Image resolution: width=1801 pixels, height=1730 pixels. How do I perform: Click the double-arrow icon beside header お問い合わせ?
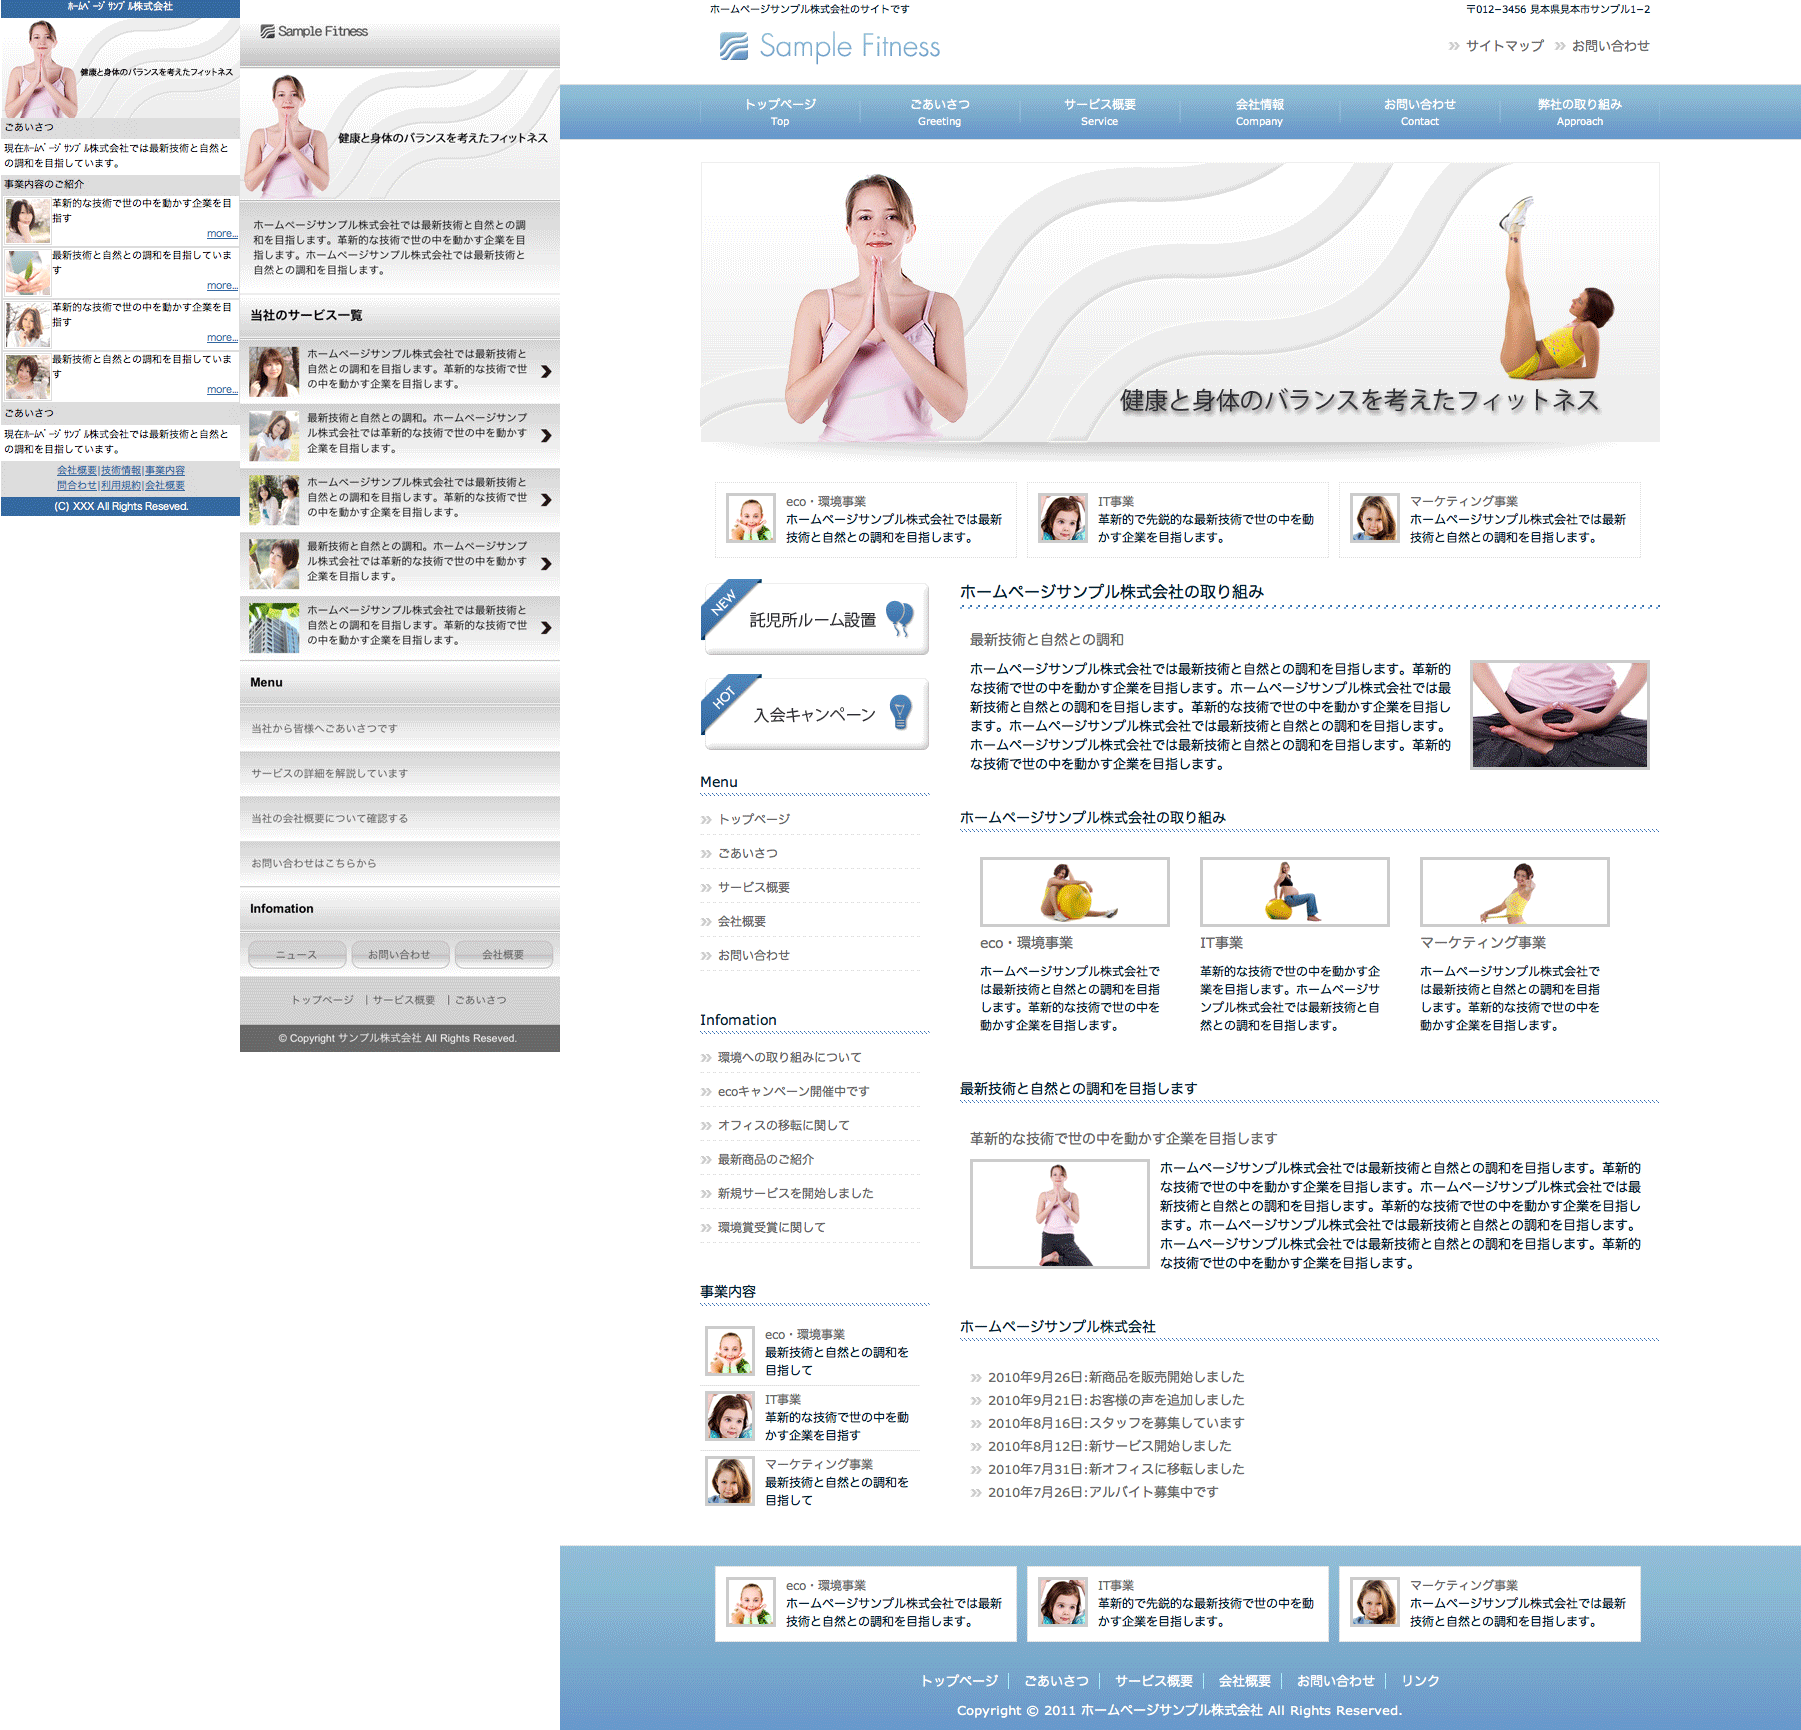(x=1560, y=46)
